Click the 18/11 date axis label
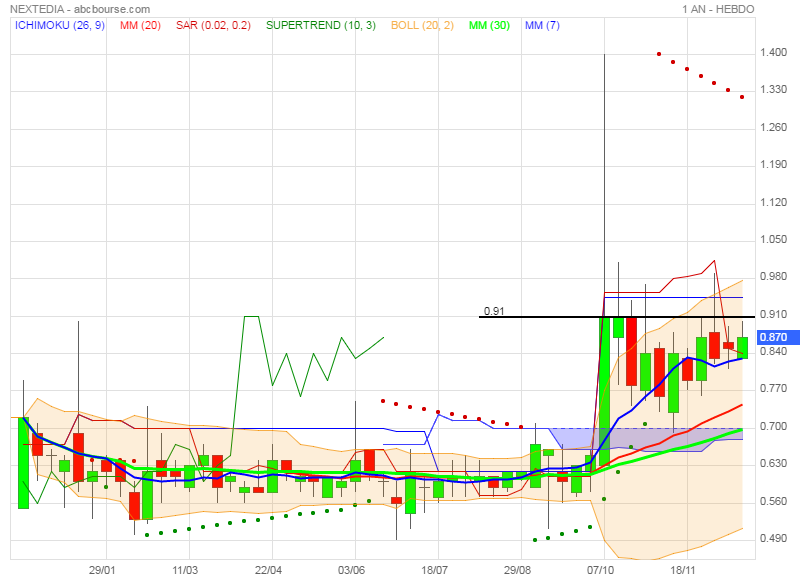 [x=684, y=570]
